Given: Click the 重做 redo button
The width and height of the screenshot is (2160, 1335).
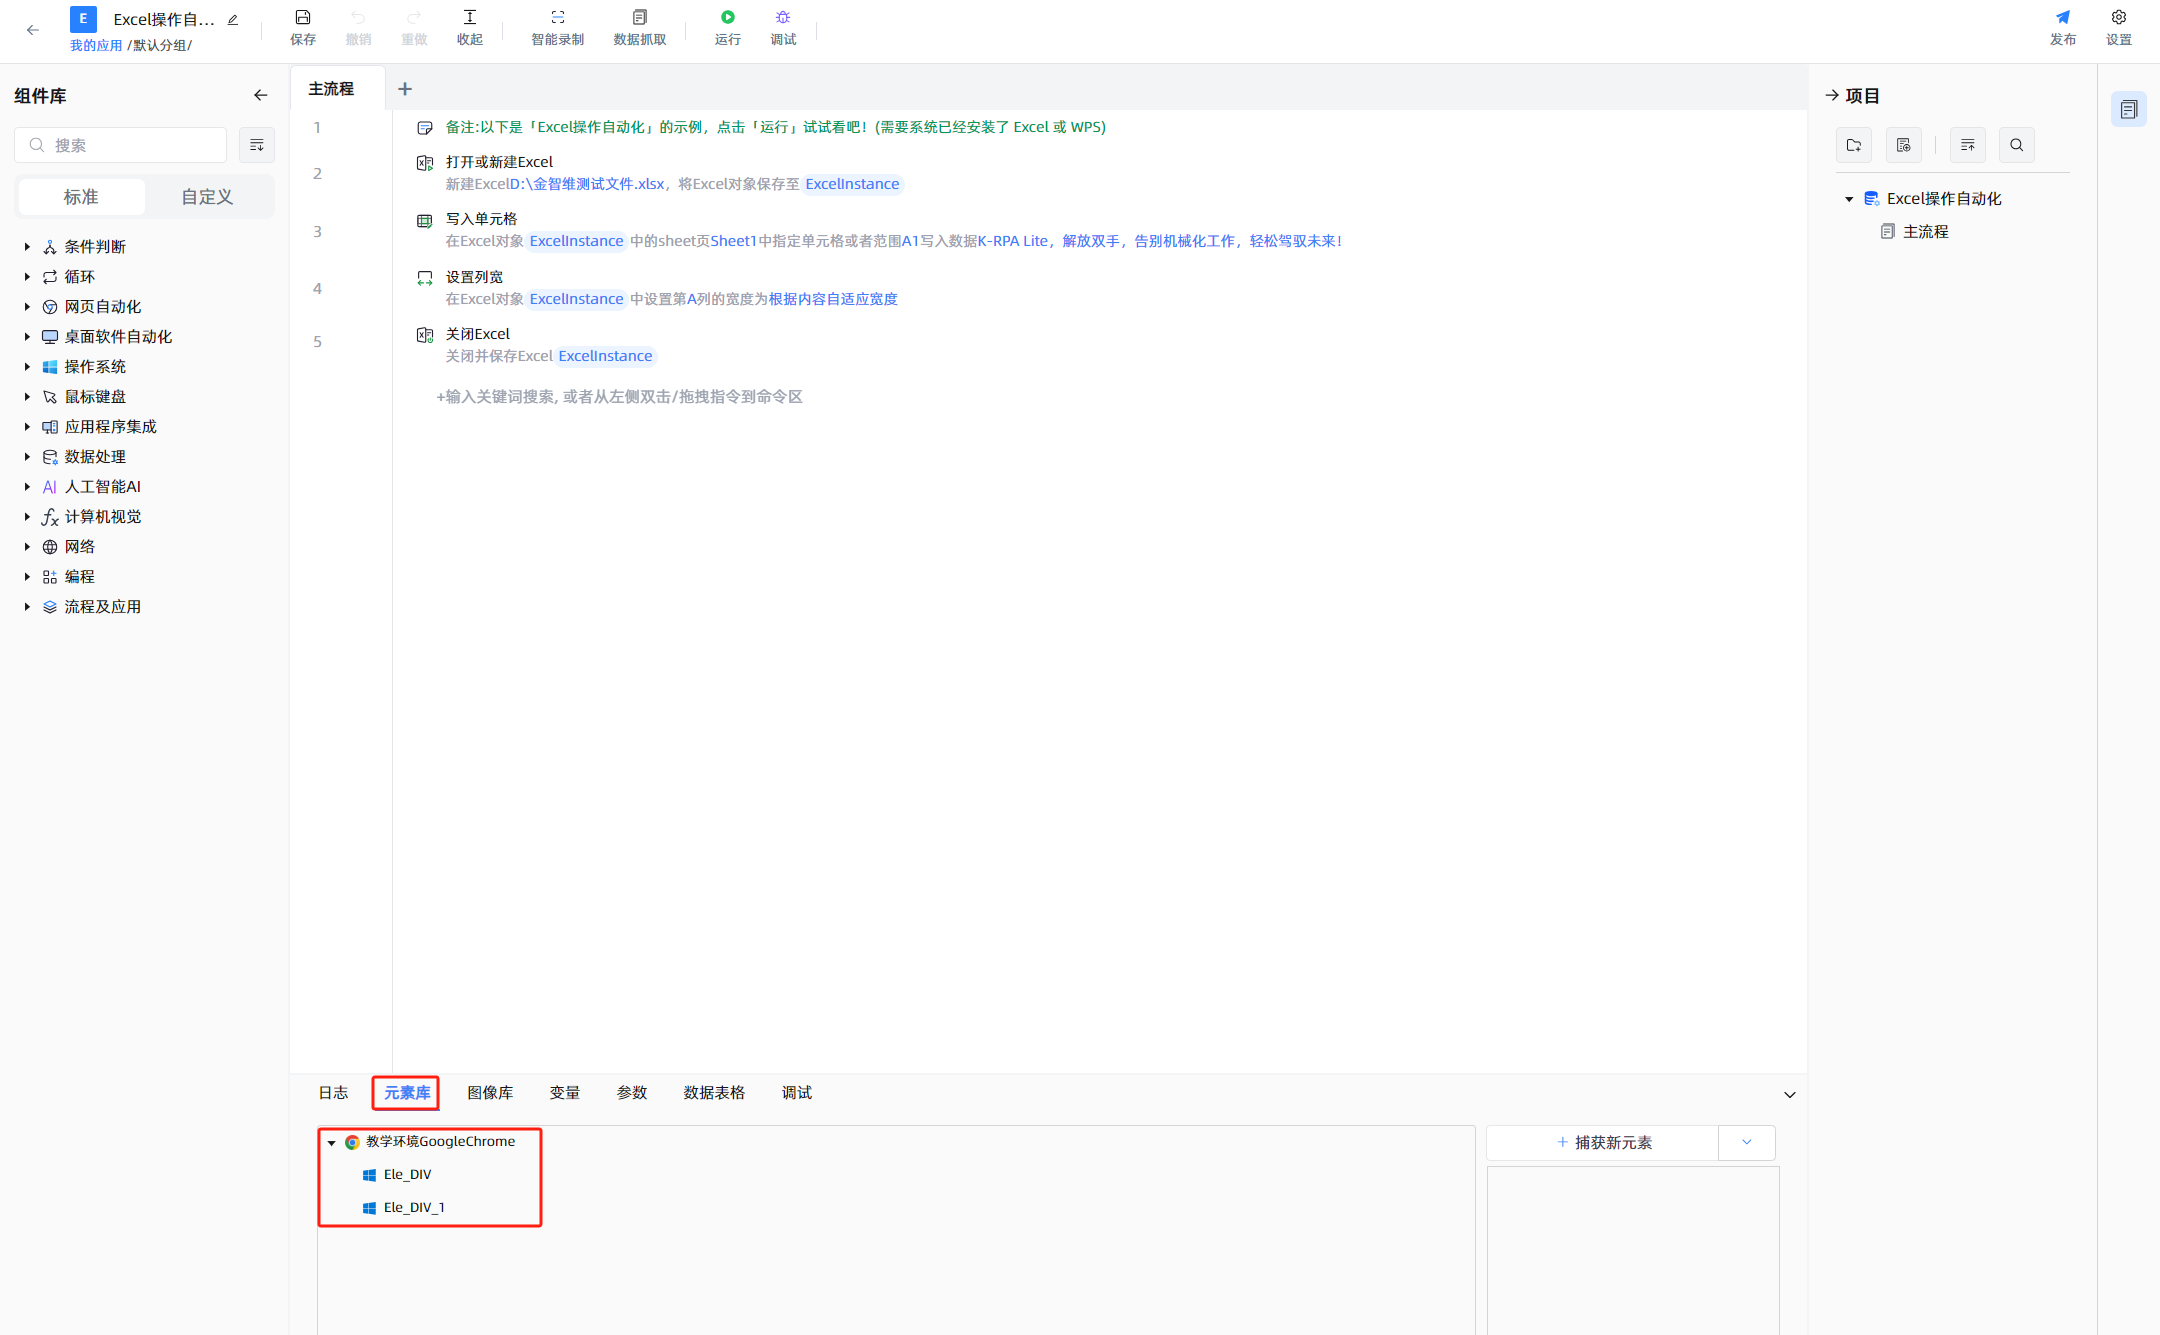Looking at the screenshot, I should click(x=414, y=27).
